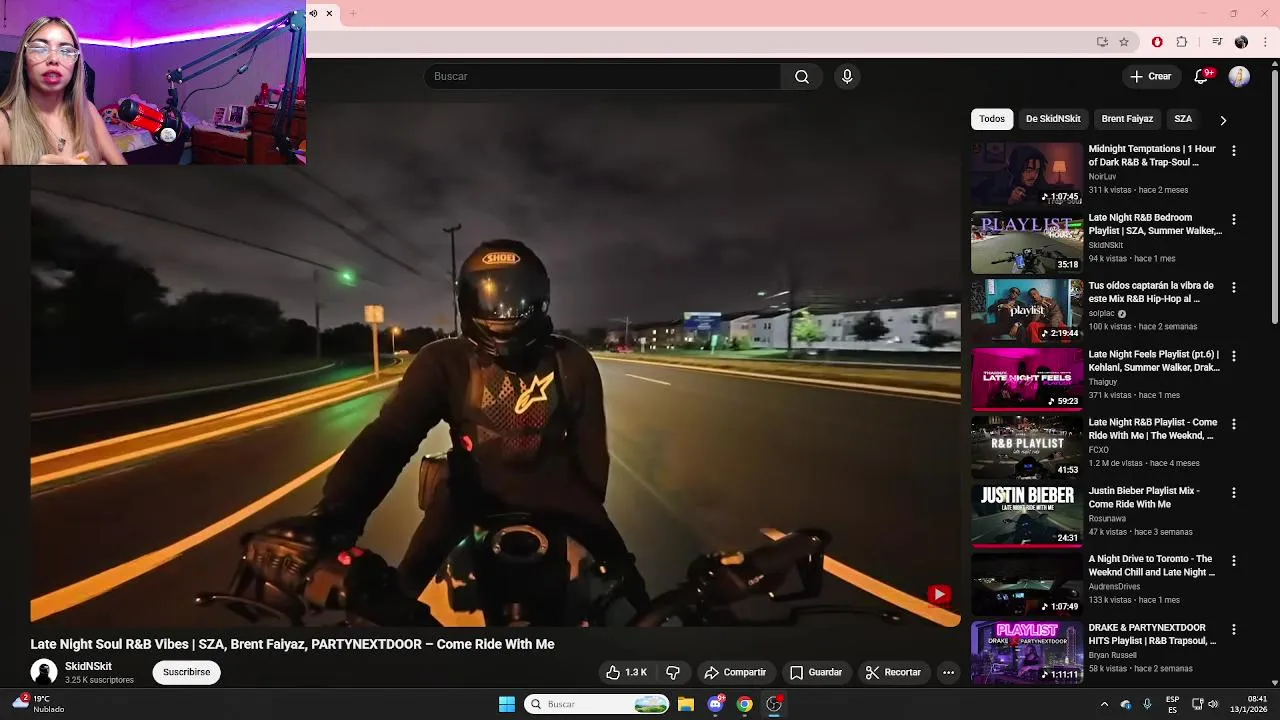This screenshot has height=720, width=1280.
Task: Open options for Justin Bieber Playlist Mix
Action: pos(1234,493)
